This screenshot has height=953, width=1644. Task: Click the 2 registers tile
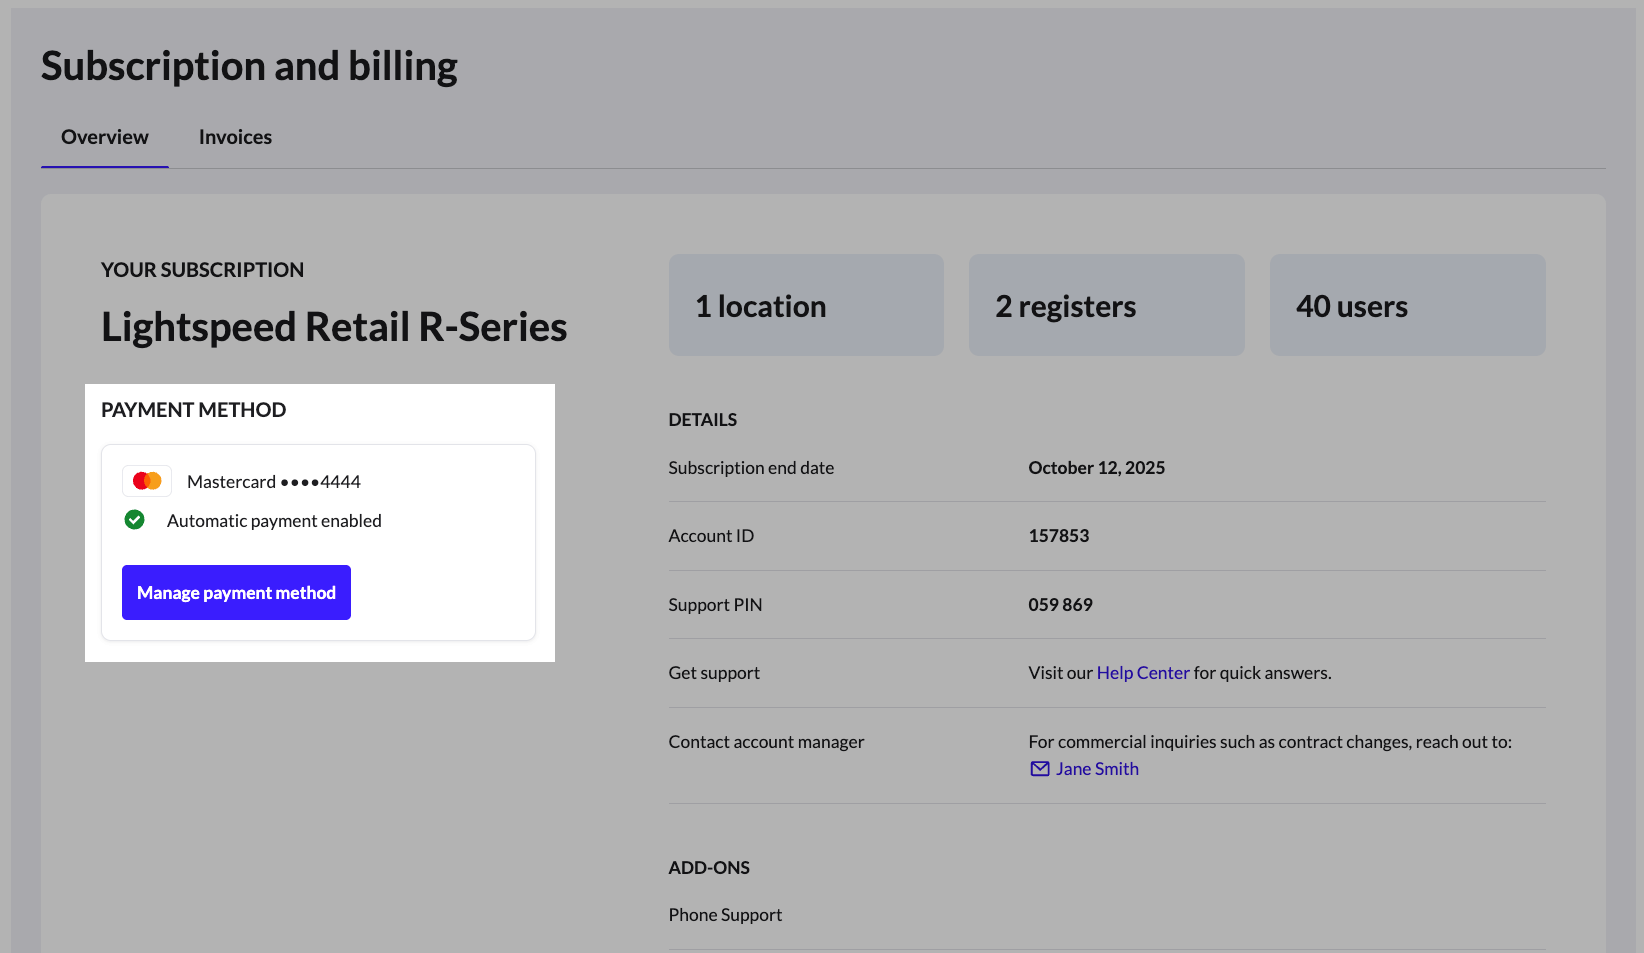click(1106, 305)
